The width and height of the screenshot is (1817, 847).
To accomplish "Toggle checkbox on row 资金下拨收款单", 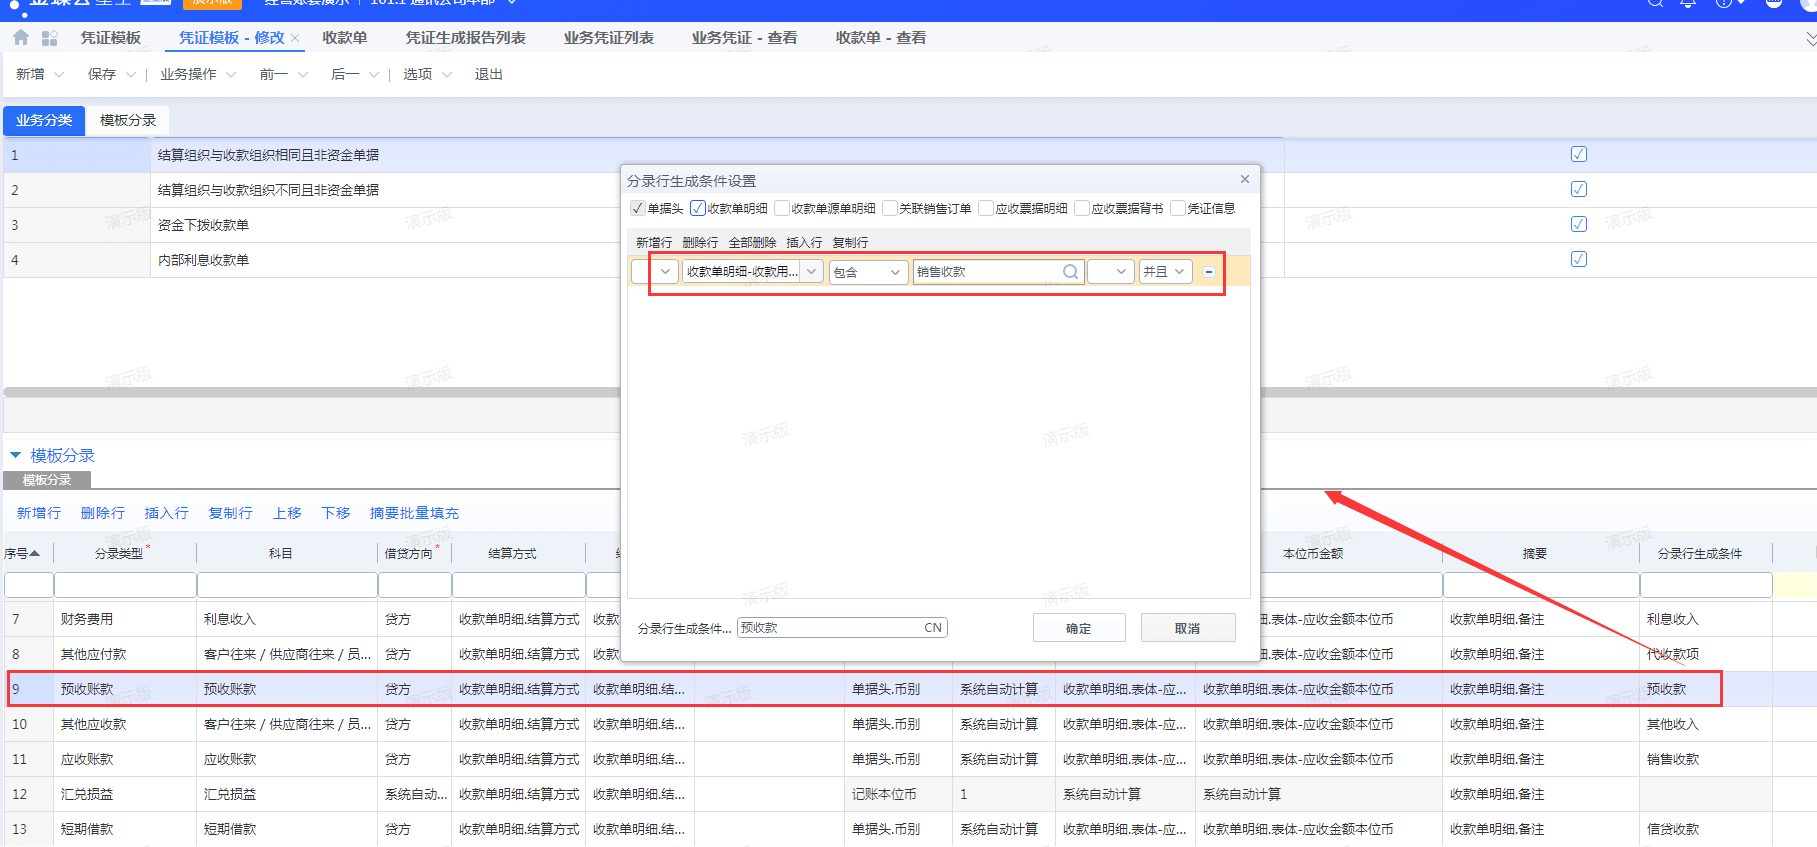I will [1579, 224].
